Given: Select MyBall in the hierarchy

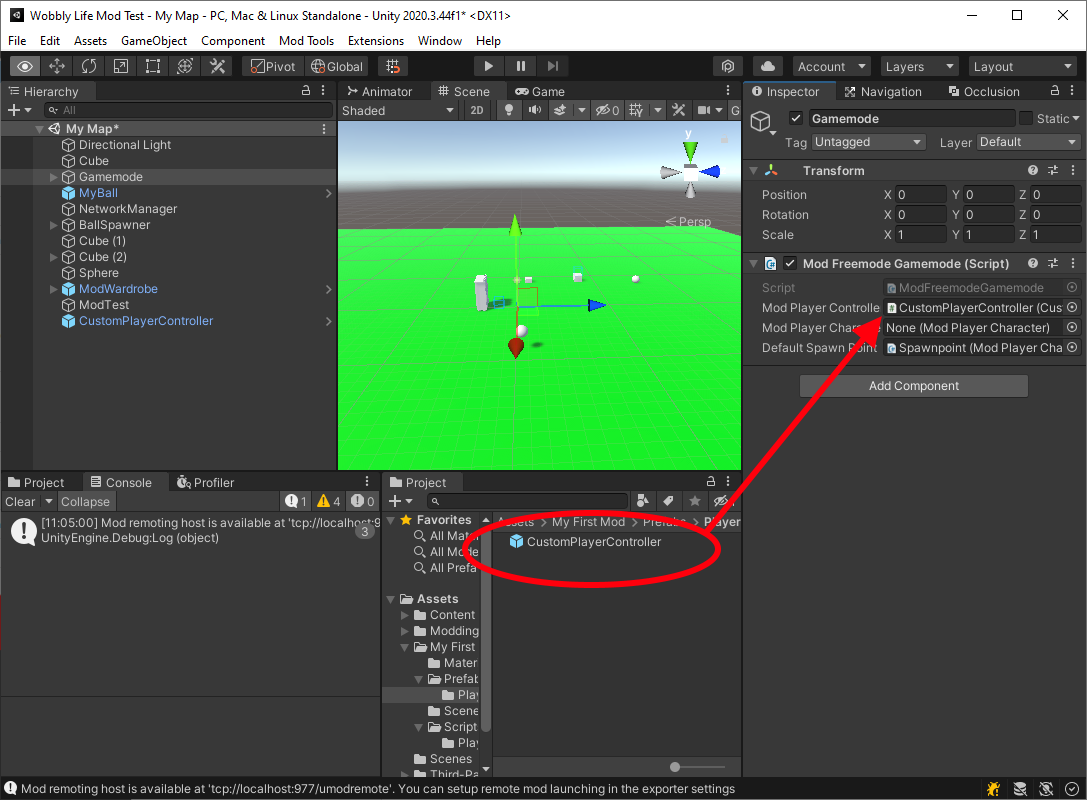Looking at the screenshot, I should click(98, 193).
